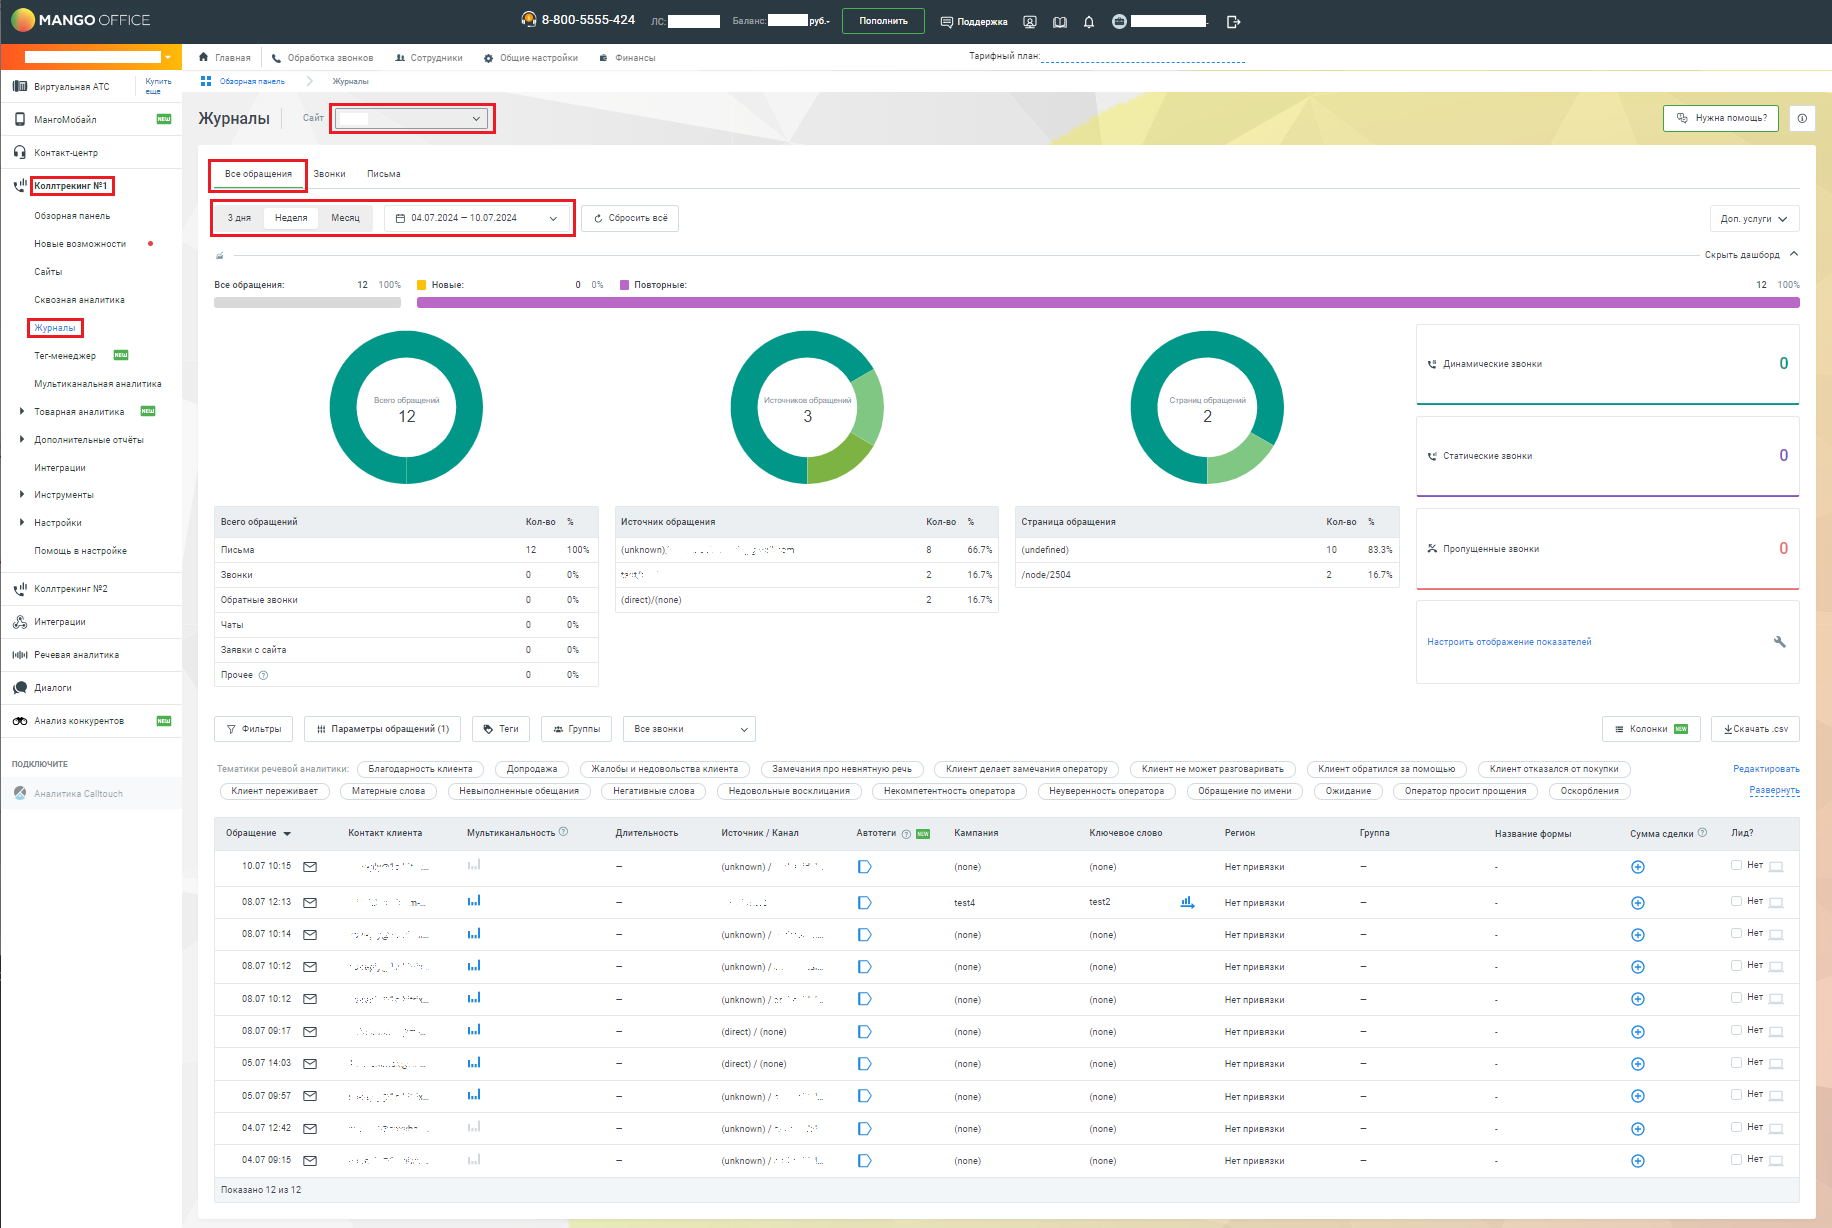
Task: Check Лид checkbox in 08.07 09:17 row
Action: [1737, 1030]
